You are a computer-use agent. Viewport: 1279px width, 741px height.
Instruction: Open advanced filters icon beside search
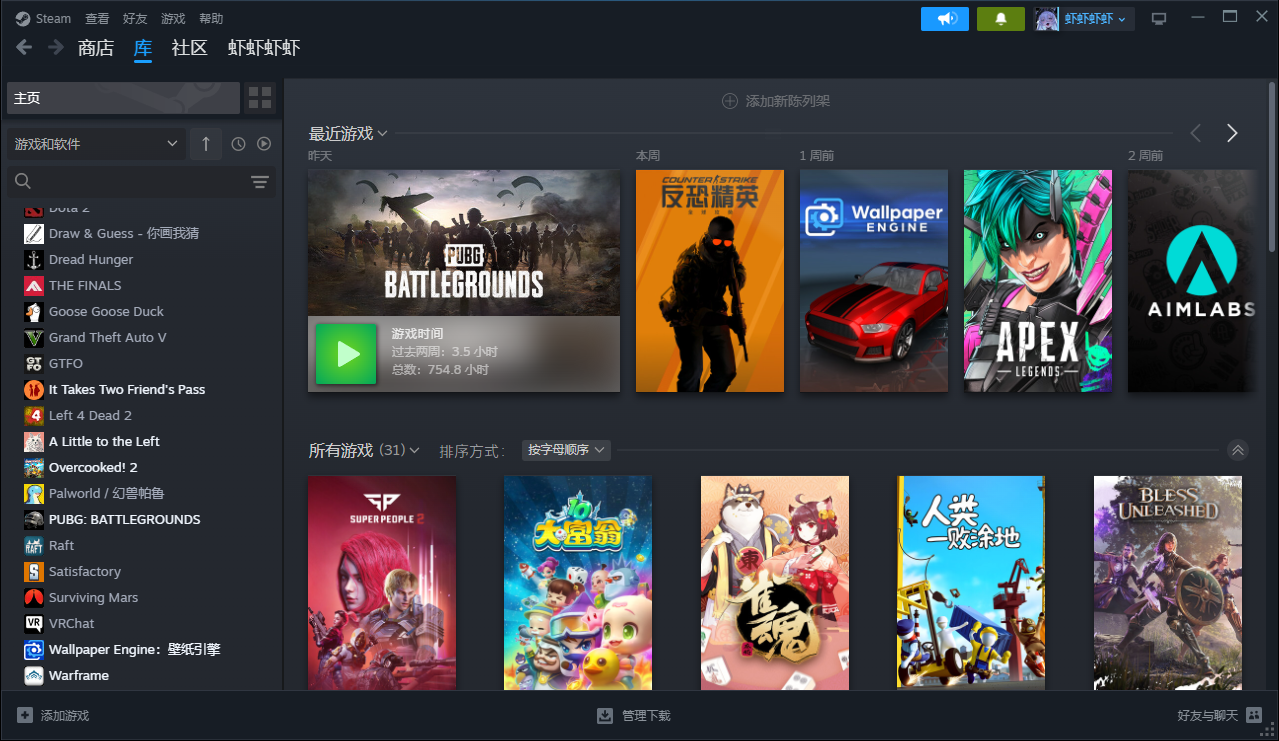click(260, 181)
